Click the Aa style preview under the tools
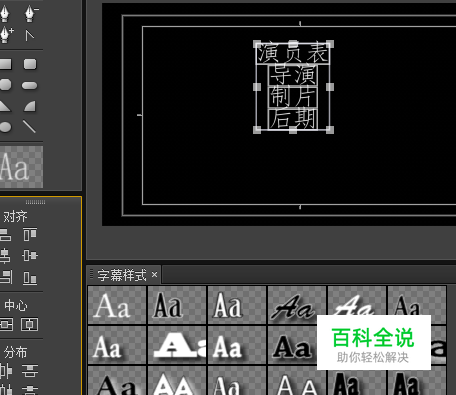The width and height of the screenshot is (456, 395). 21,167
